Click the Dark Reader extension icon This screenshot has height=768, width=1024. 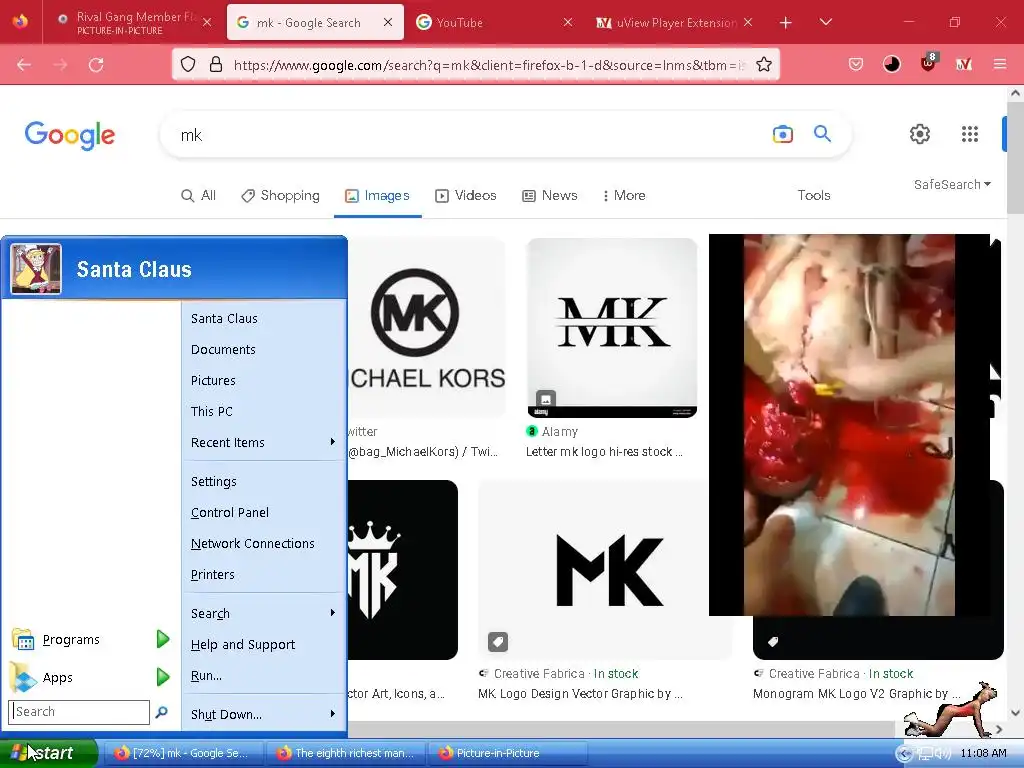coord(891,64)
